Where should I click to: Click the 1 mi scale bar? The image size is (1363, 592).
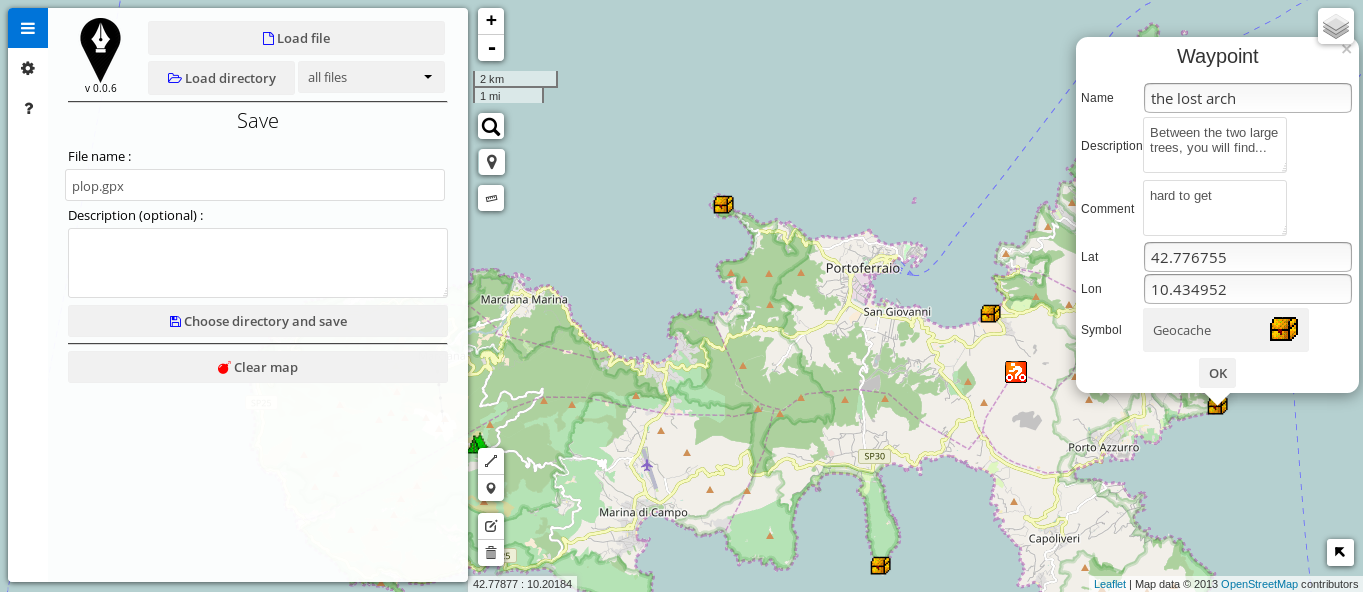509,96
